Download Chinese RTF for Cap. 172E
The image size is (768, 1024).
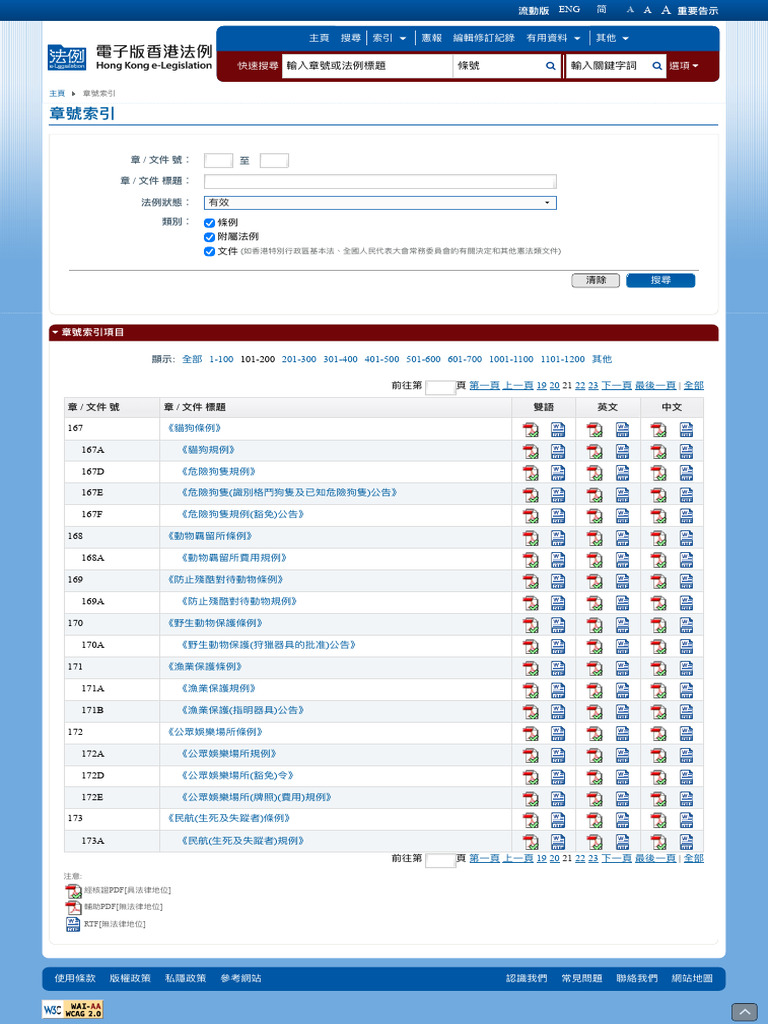686,799
